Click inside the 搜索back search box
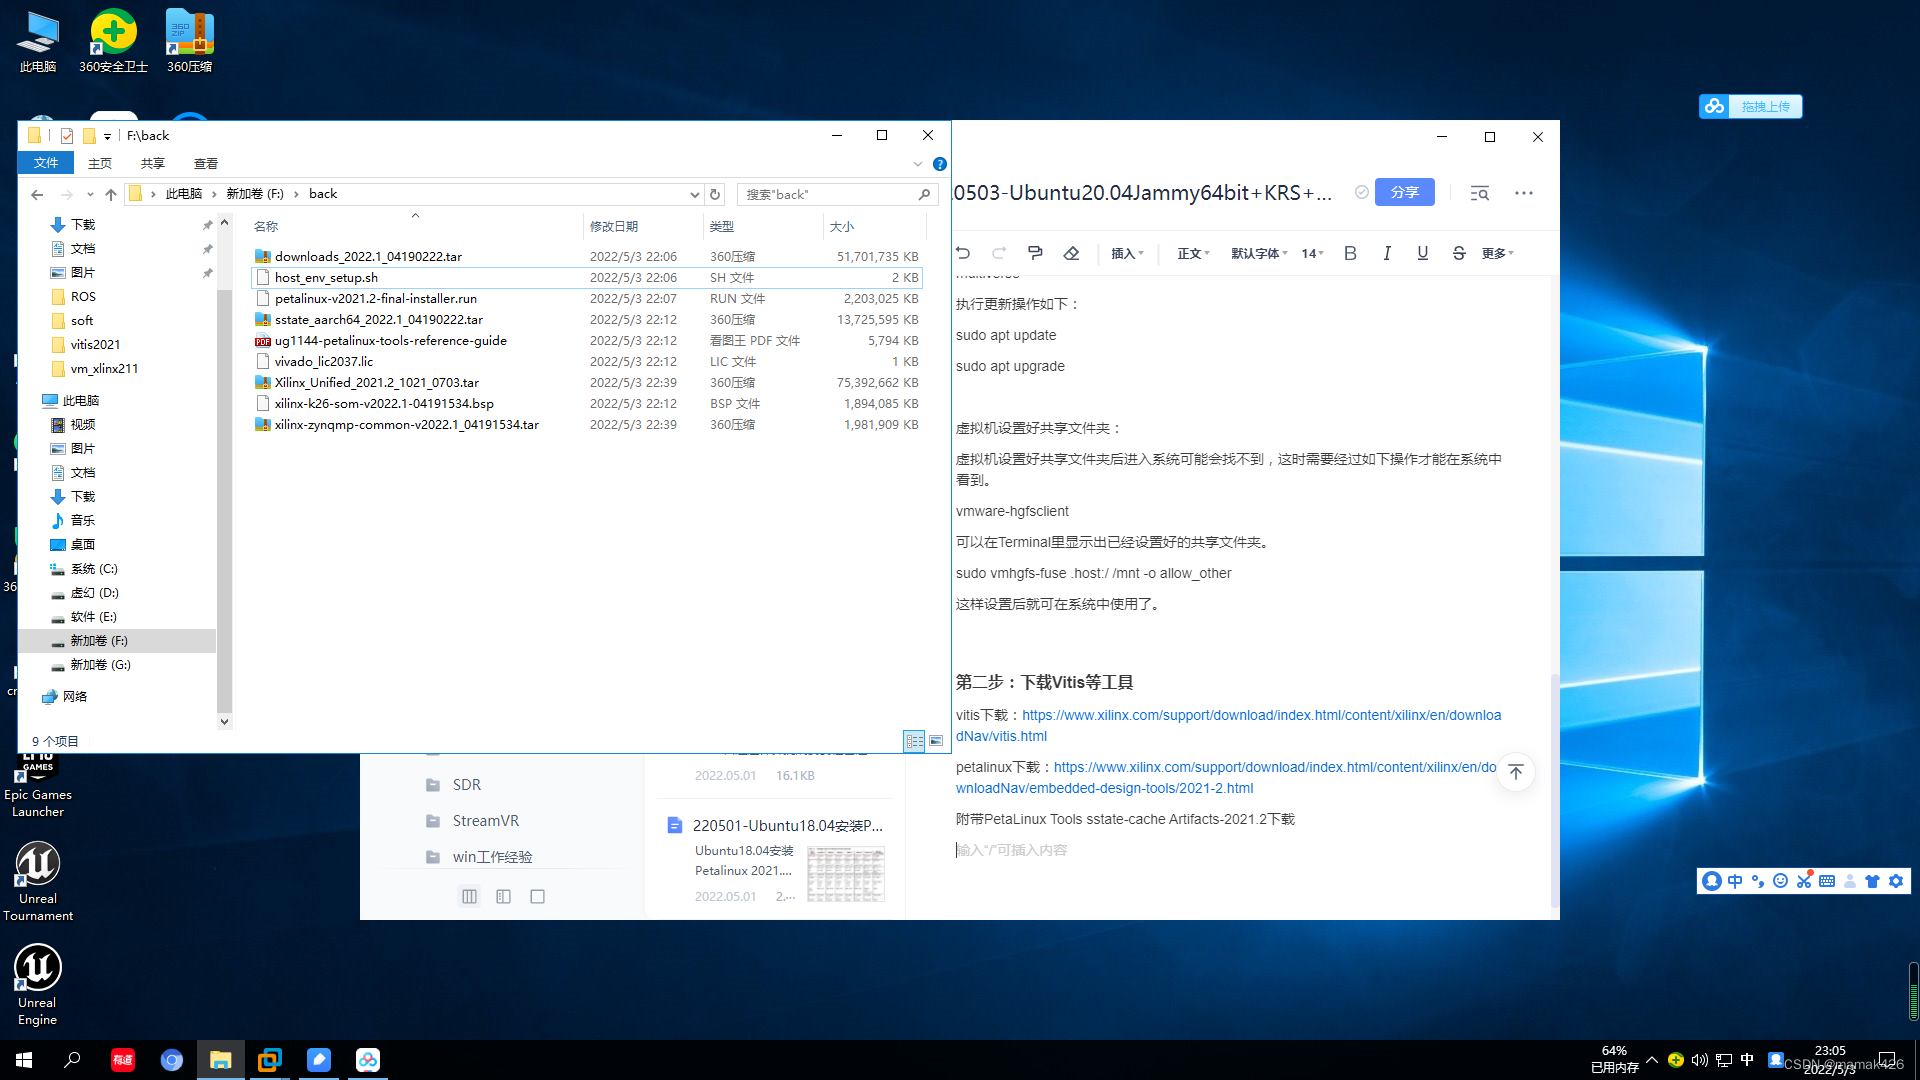The image size is (1920, 1080). 830,194
